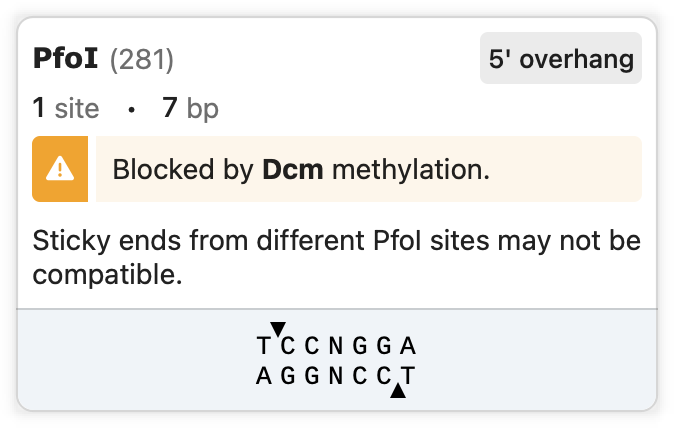Click the bottom strand cut marker triangle
Viewport: 674px width, 428px height.
pos(399,393)
